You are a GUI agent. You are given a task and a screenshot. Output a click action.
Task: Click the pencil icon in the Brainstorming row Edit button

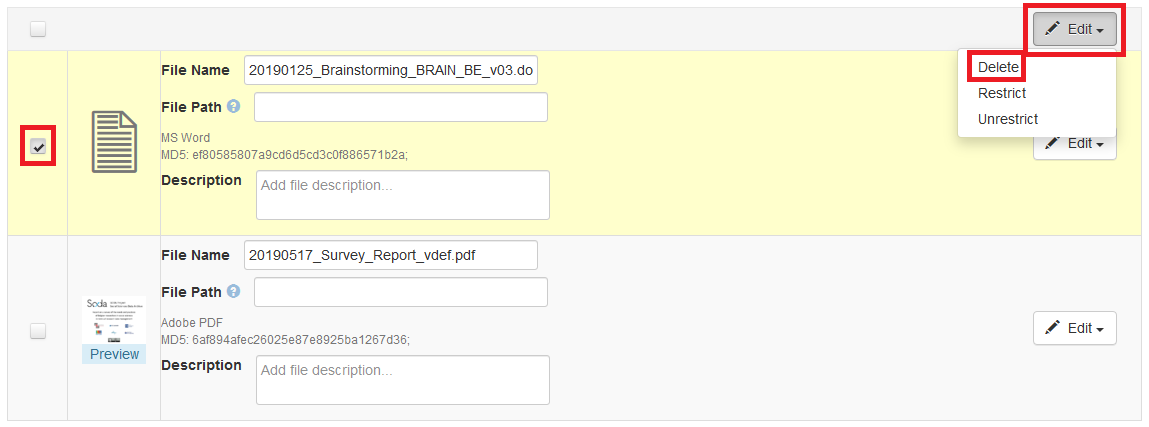point(1053,144)
